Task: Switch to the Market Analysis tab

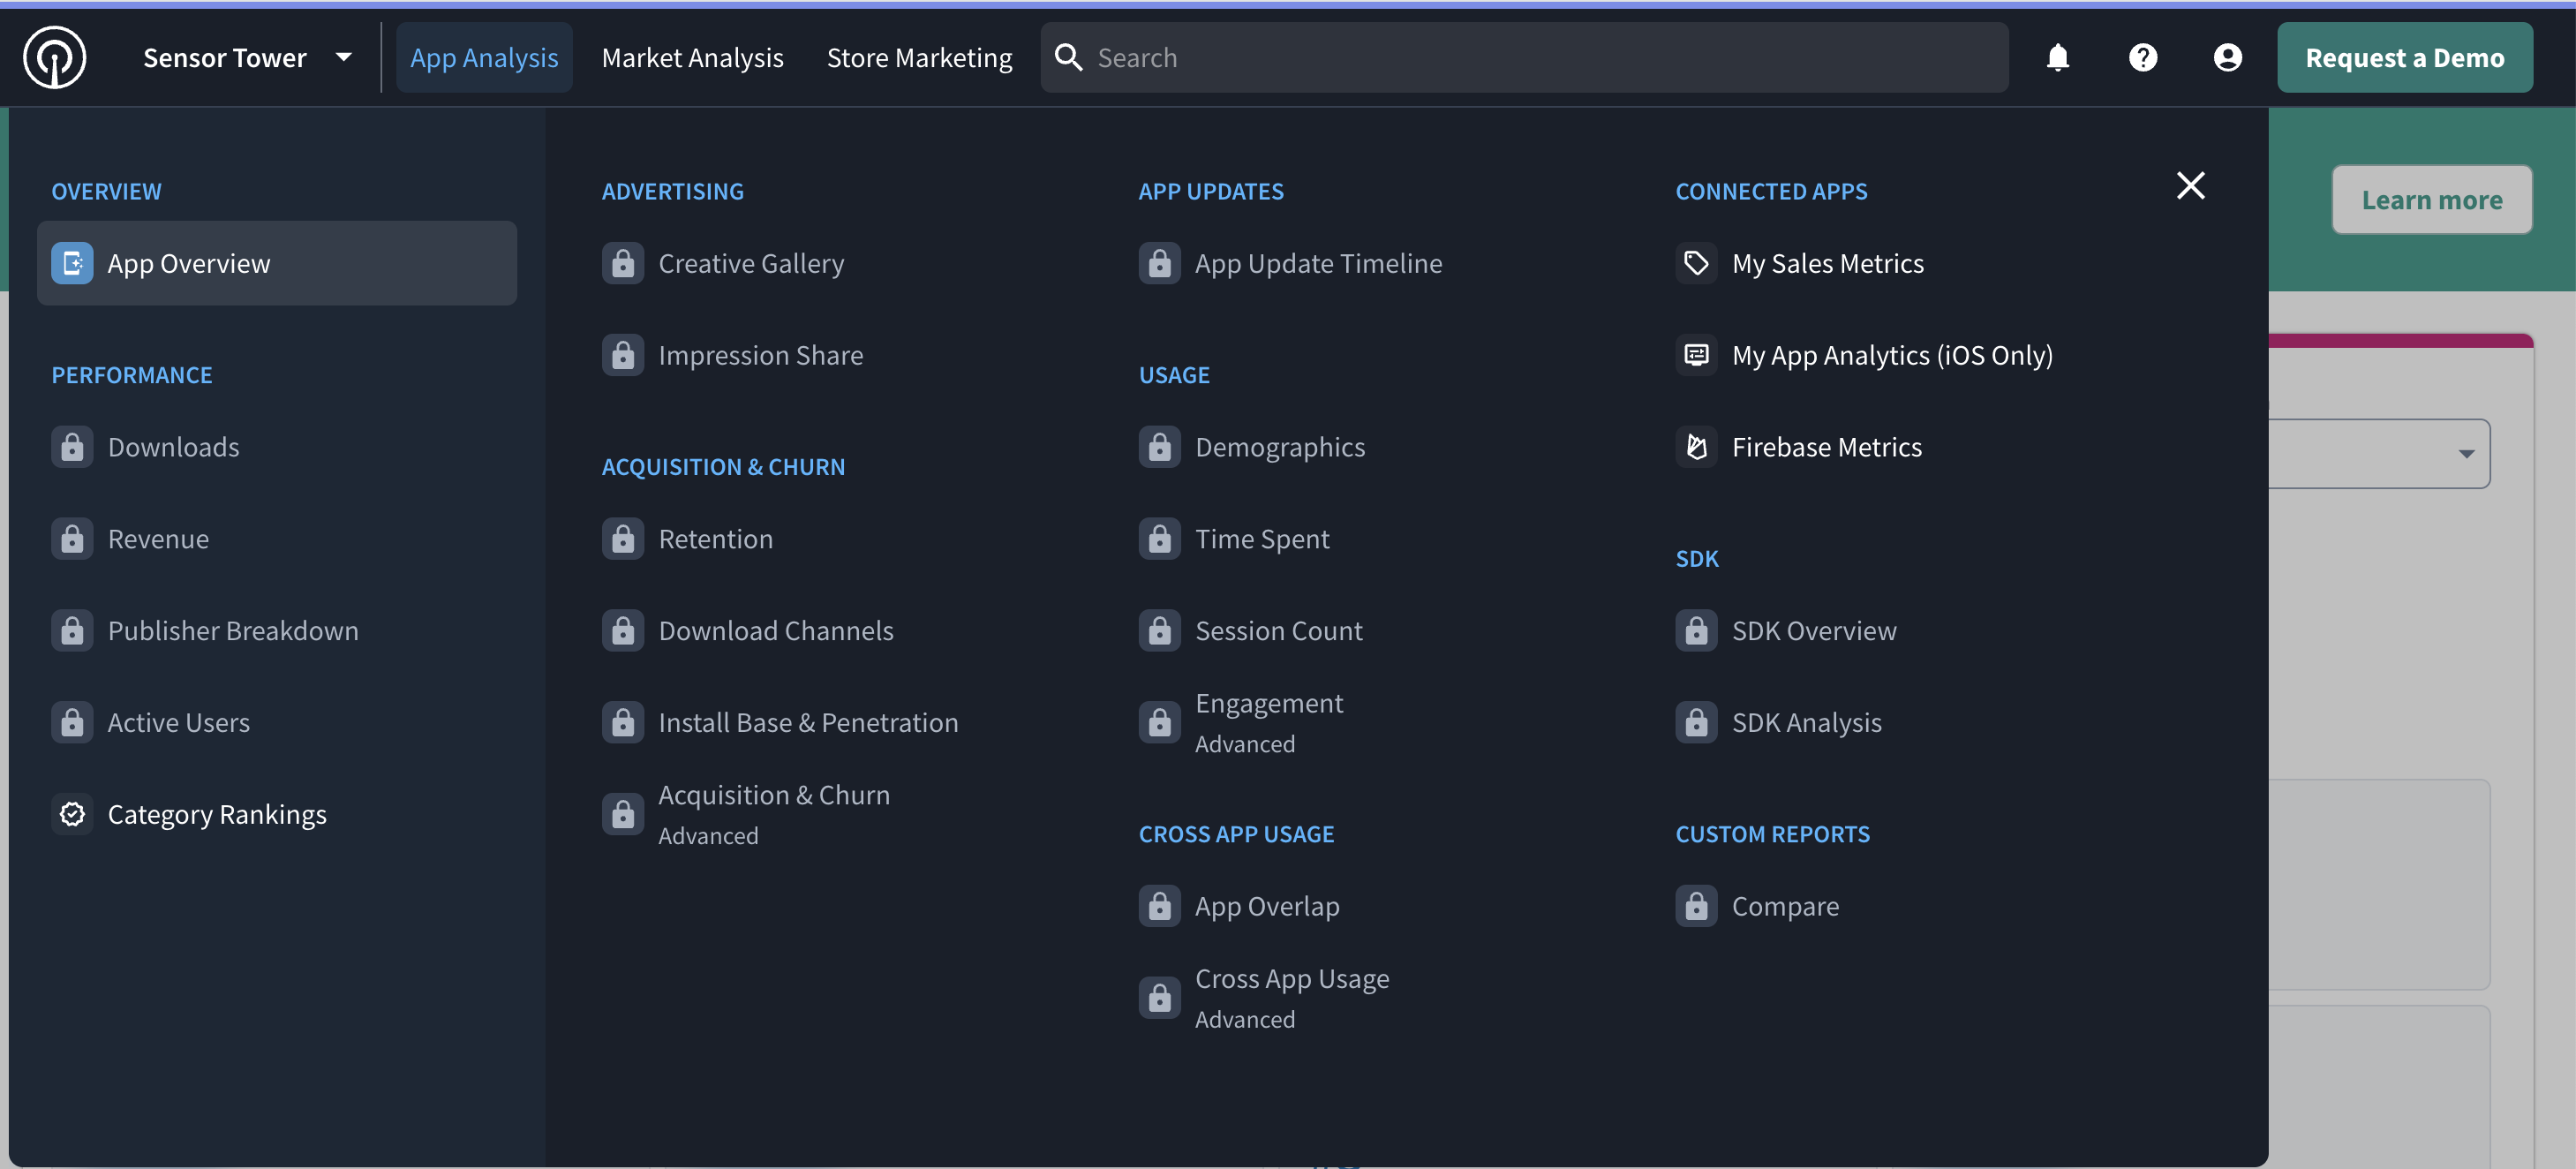Action: point(692,58)
